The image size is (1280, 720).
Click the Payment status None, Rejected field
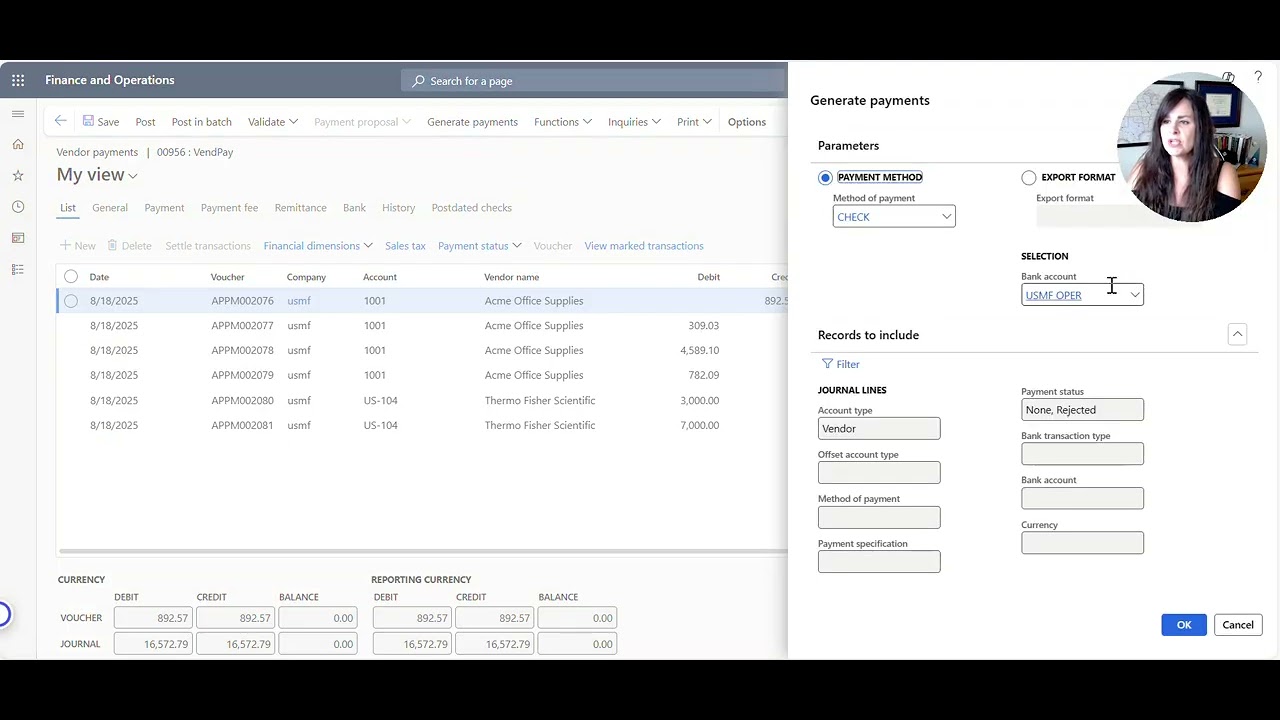pyautogui.click(x=1082, y=410)
